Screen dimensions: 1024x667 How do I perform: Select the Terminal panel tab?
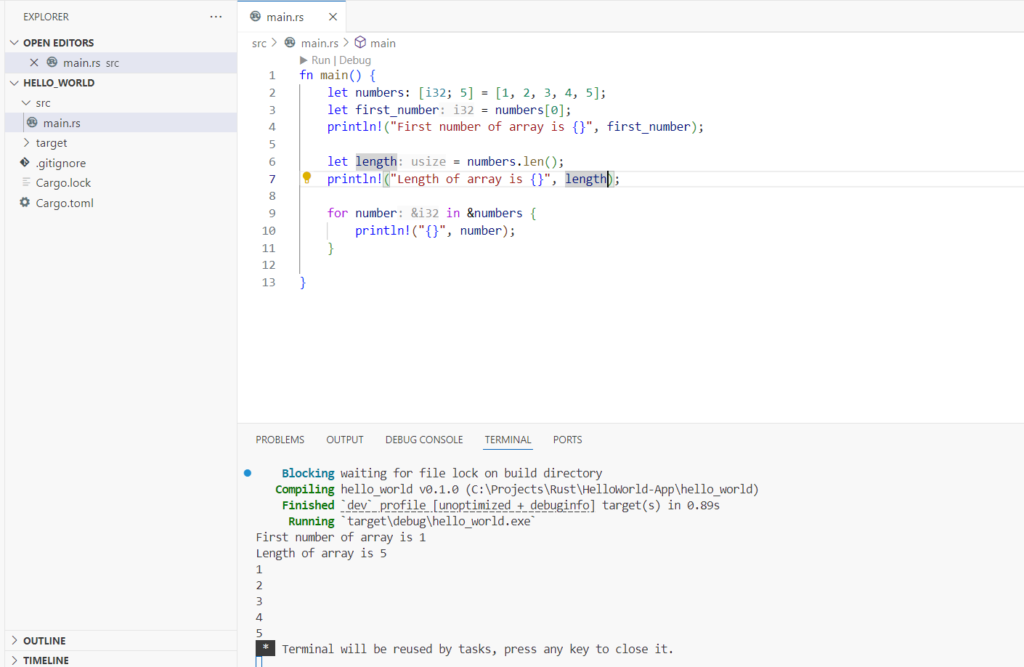tap(508, 440)
